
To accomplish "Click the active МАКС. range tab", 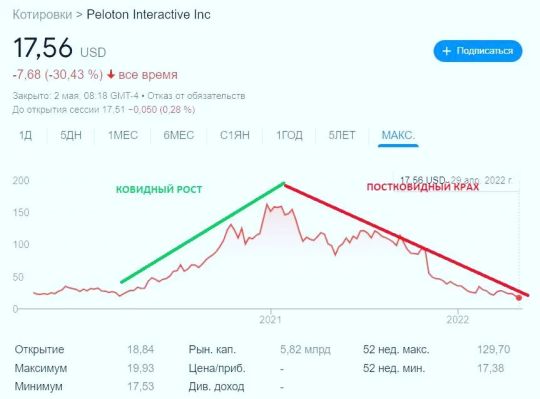I will 398,135.
